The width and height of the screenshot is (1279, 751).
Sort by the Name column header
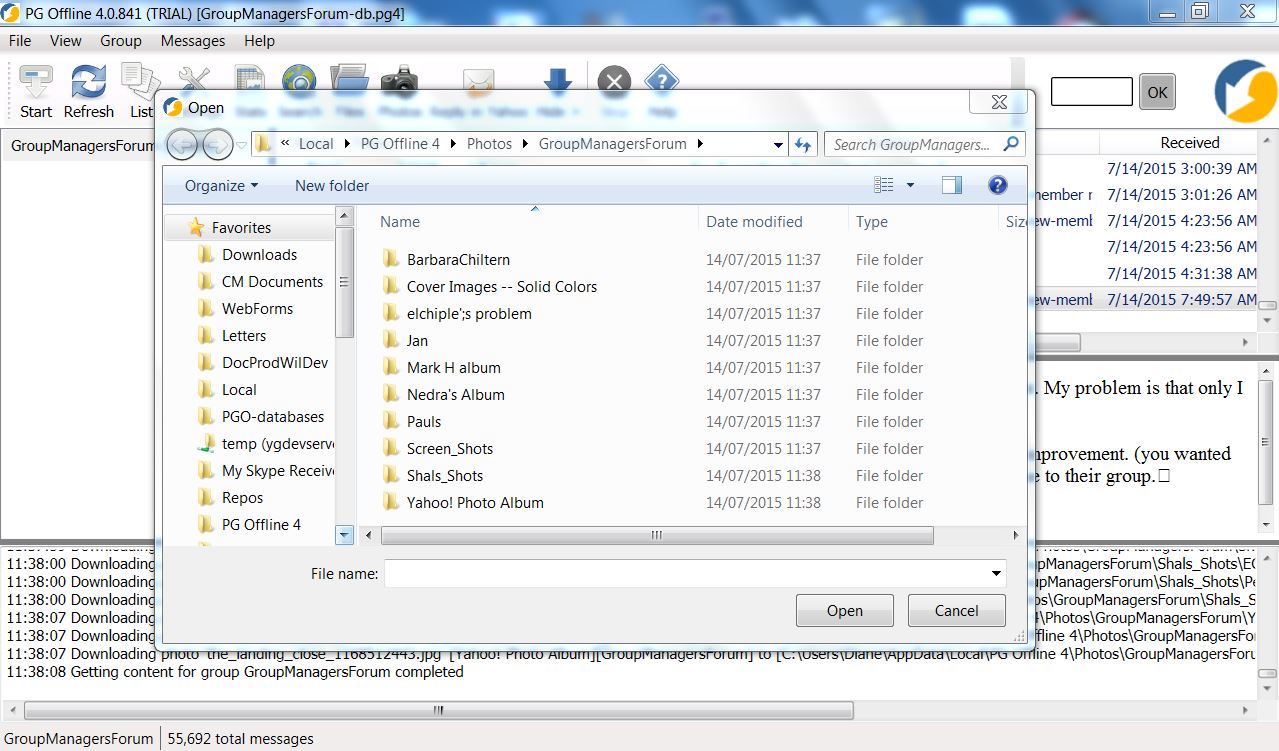coord(400,222)
